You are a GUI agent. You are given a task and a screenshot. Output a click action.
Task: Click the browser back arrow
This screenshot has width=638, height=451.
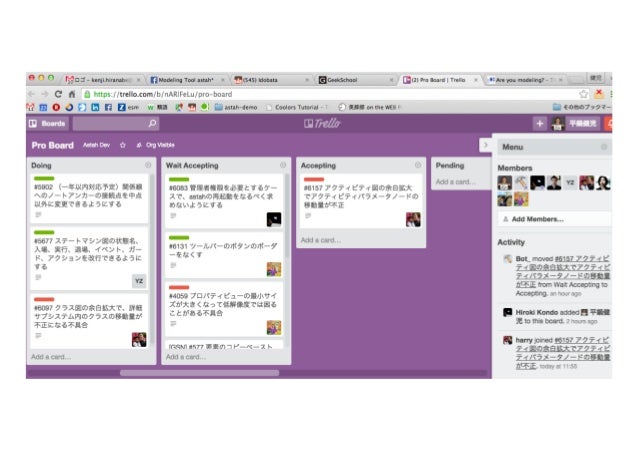(31, 94)
